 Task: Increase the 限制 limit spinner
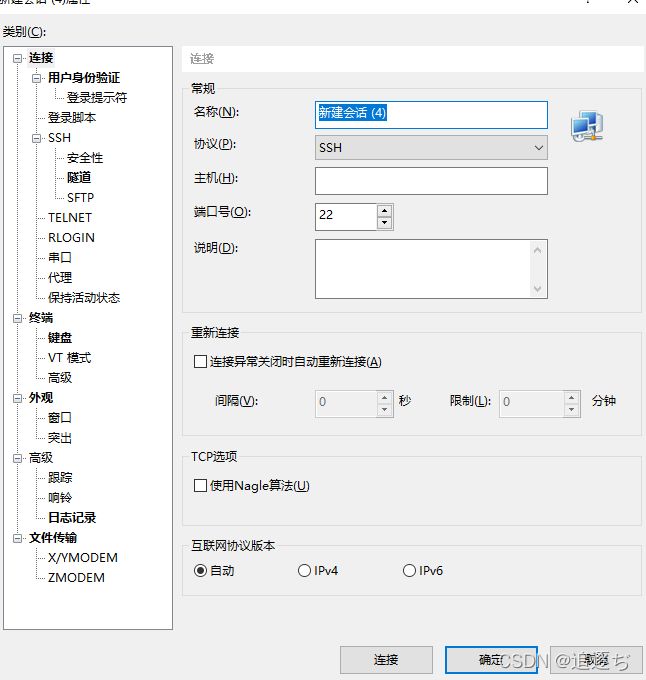coord(571,397)
